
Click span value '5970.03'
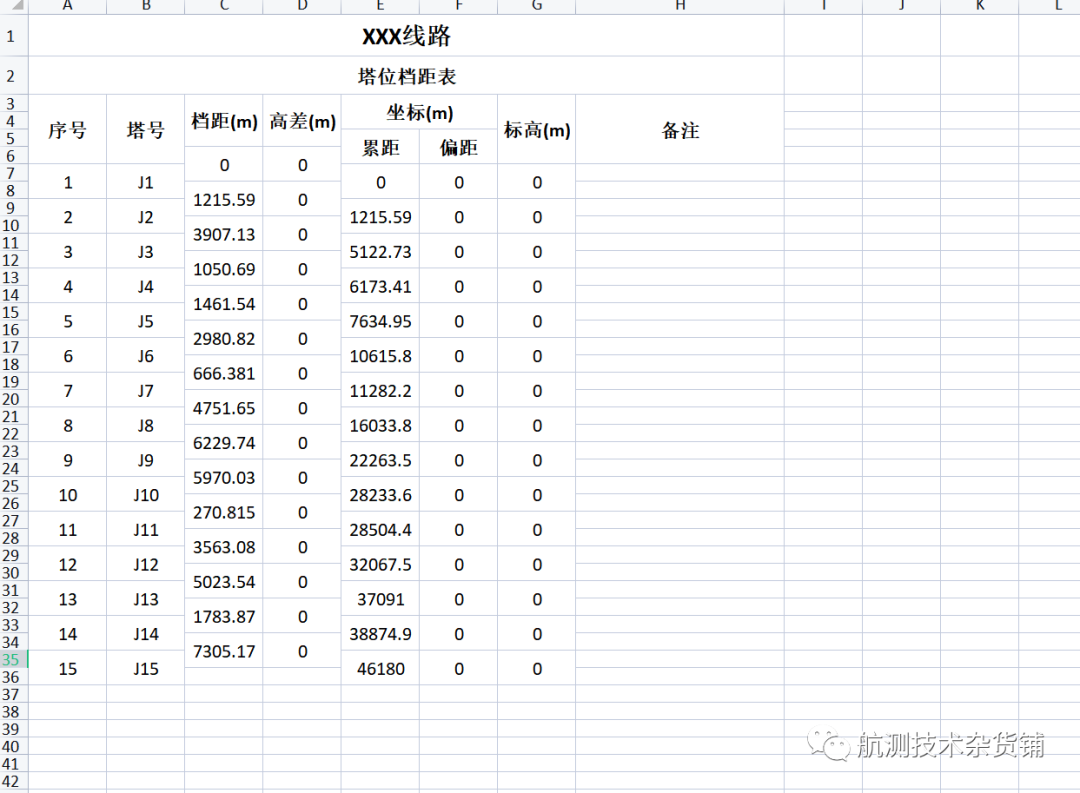(x=224, y=477)
